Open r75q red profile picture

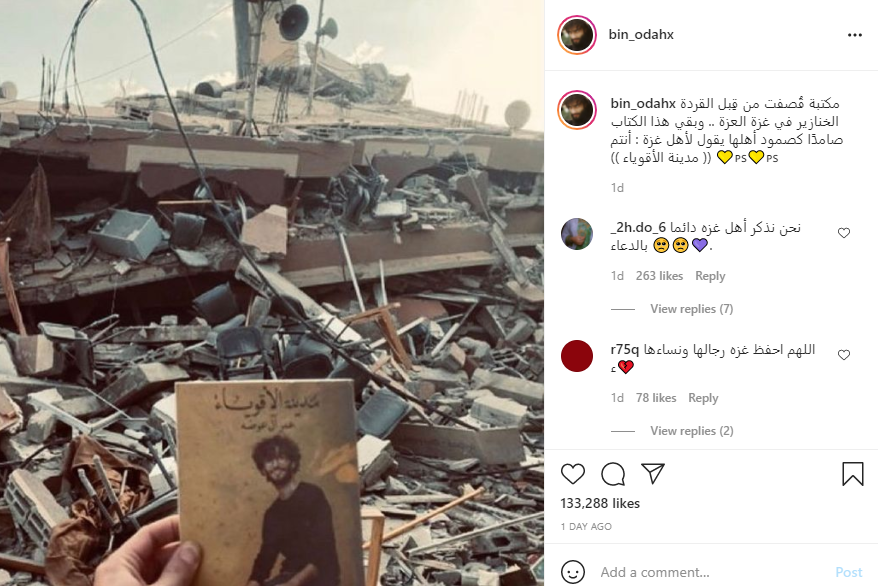577,356
